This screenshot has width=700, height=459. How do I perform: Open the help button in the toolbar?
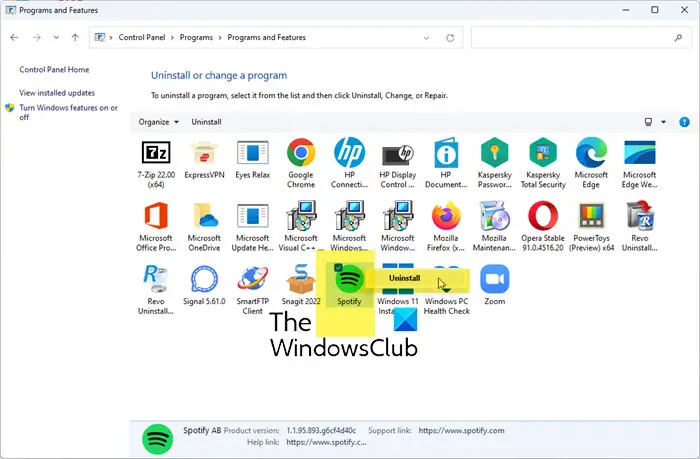684,122
